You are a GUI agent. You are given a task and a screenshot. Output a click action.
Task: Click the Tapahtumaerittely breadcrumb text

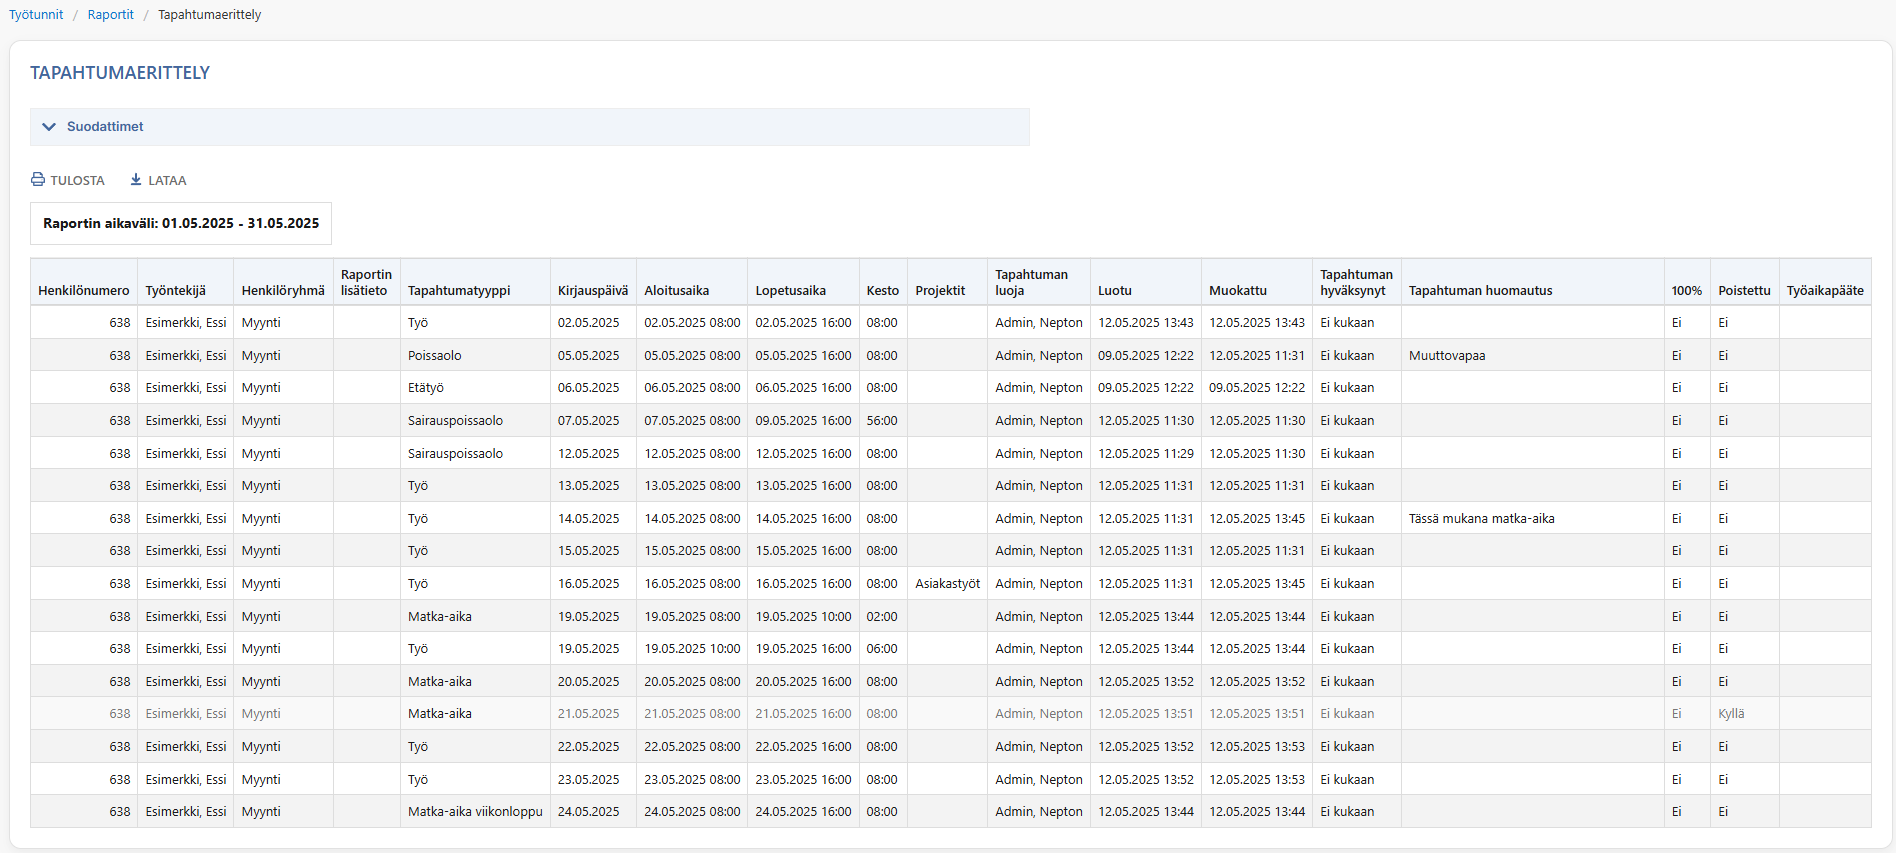210,15
